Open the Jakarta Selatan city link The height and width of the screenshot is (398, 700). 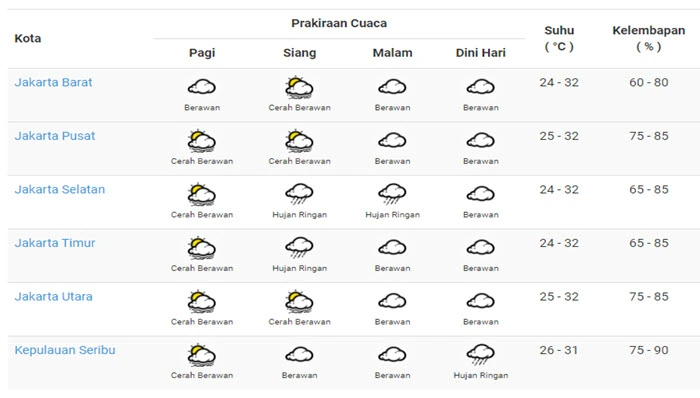point(59,190)
